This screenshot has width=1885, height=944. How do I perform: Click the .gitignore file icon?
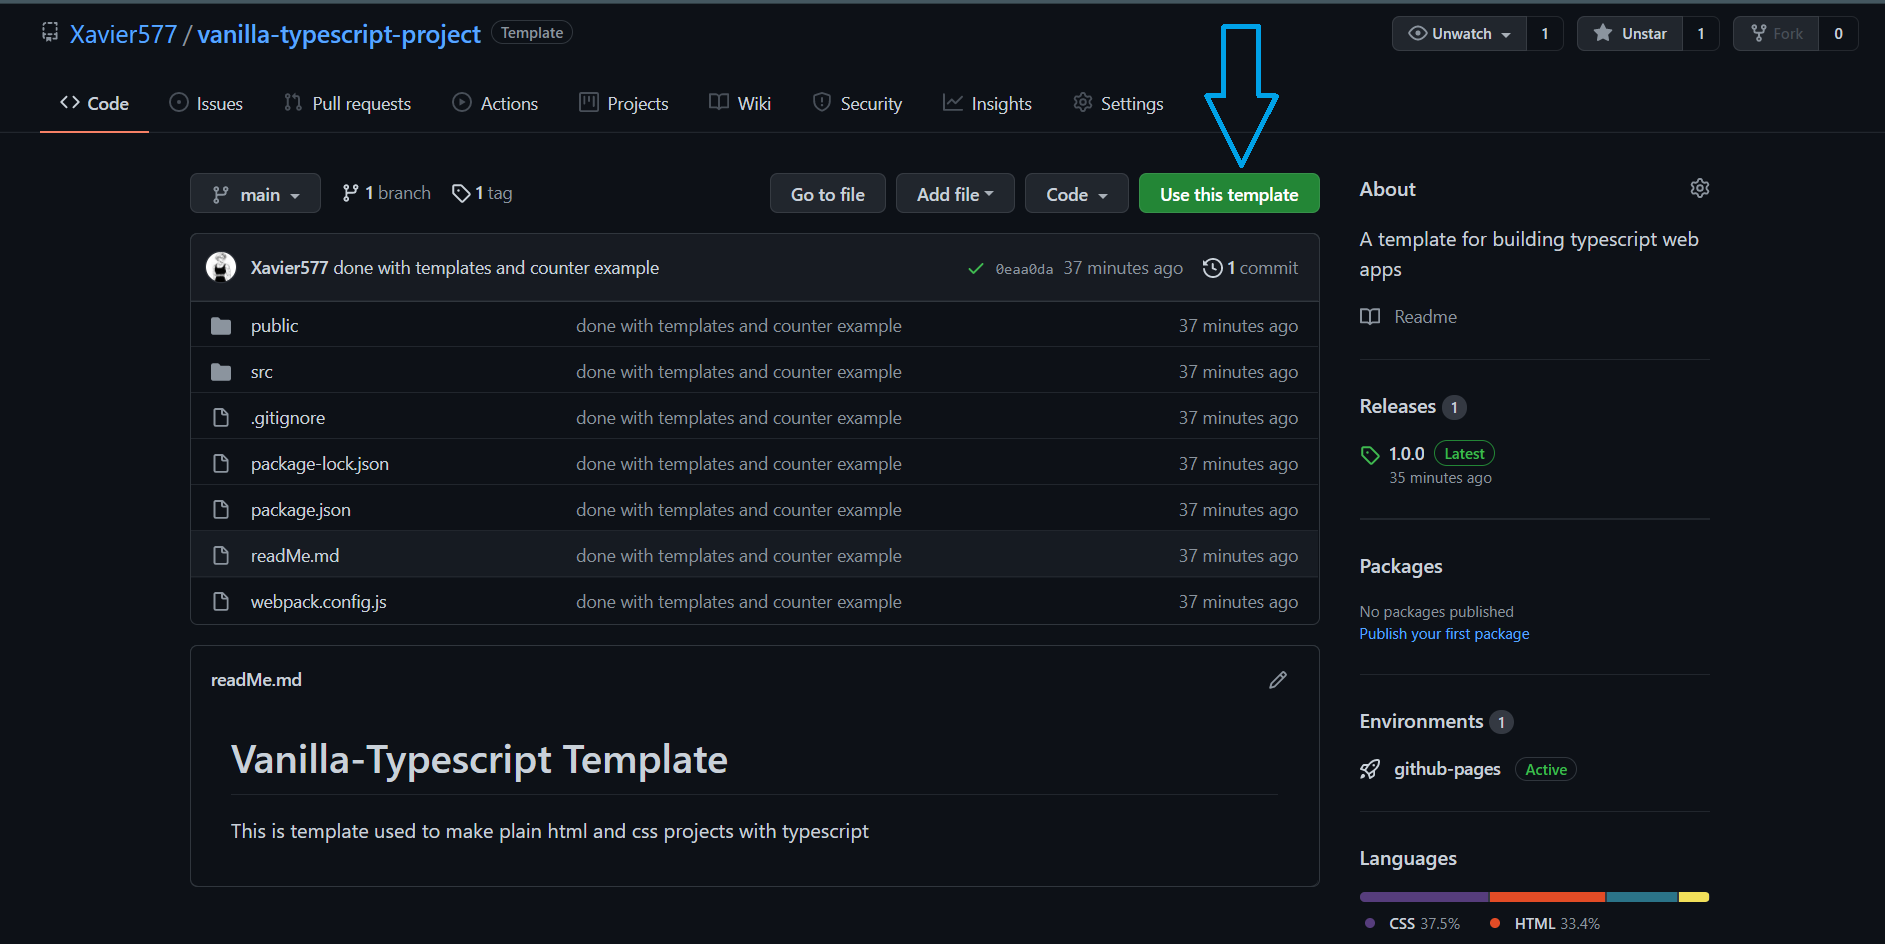click(x=221, y=418)
